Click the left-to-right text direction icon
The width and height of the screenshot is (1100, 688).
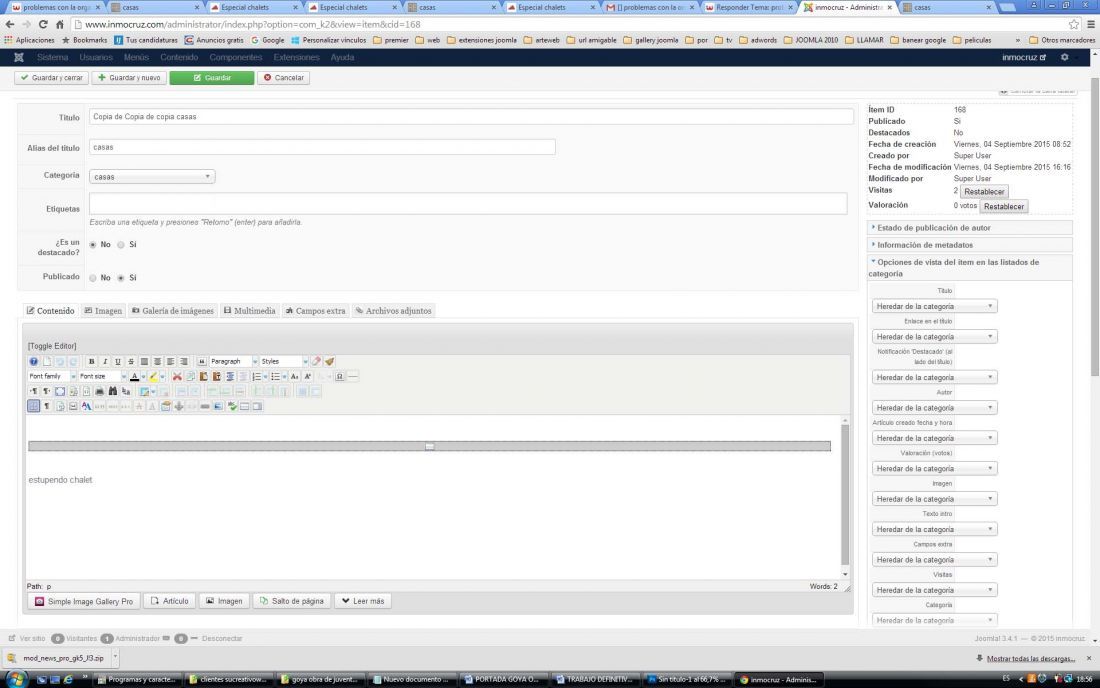(x=34, y=391)
